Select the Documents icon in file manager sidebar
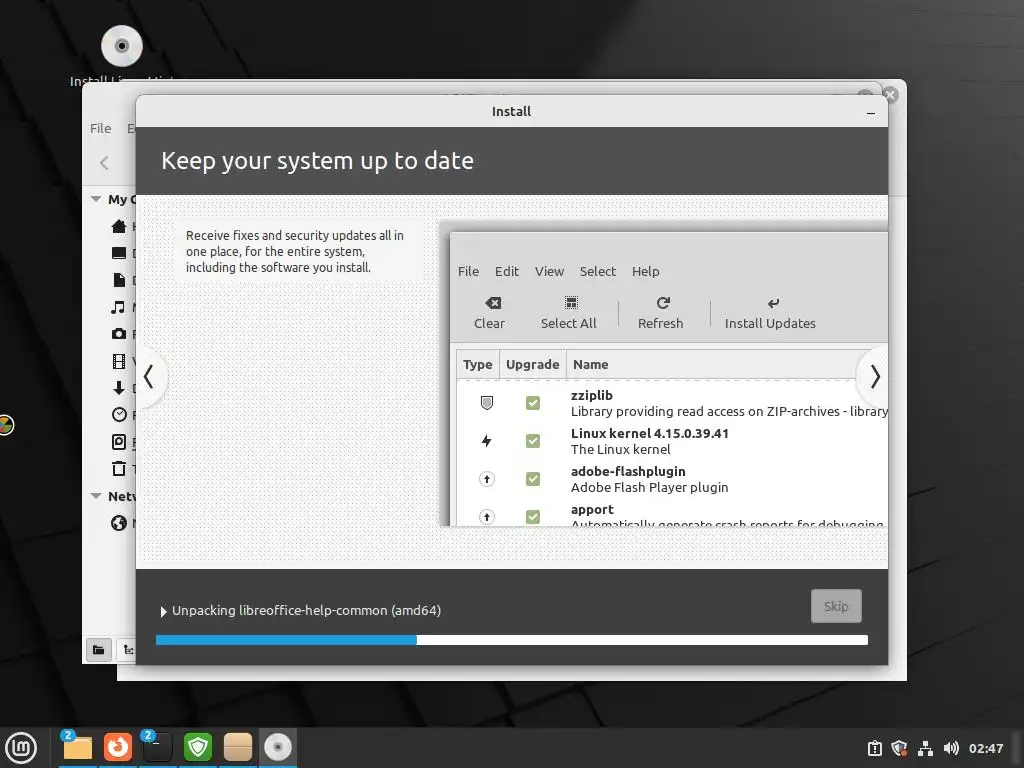Image resolution: width=1024 pixels, height=768 pixels. (x=119, y=280)
